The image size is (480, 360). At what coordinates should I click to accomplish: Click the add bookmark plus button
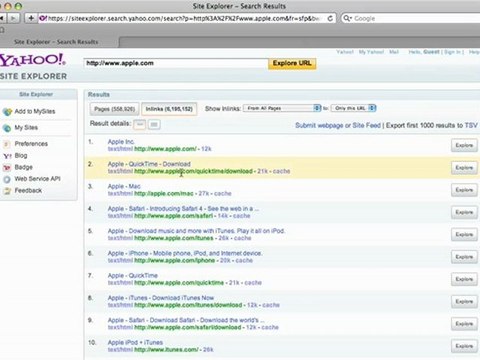click(x=31, y=18)
